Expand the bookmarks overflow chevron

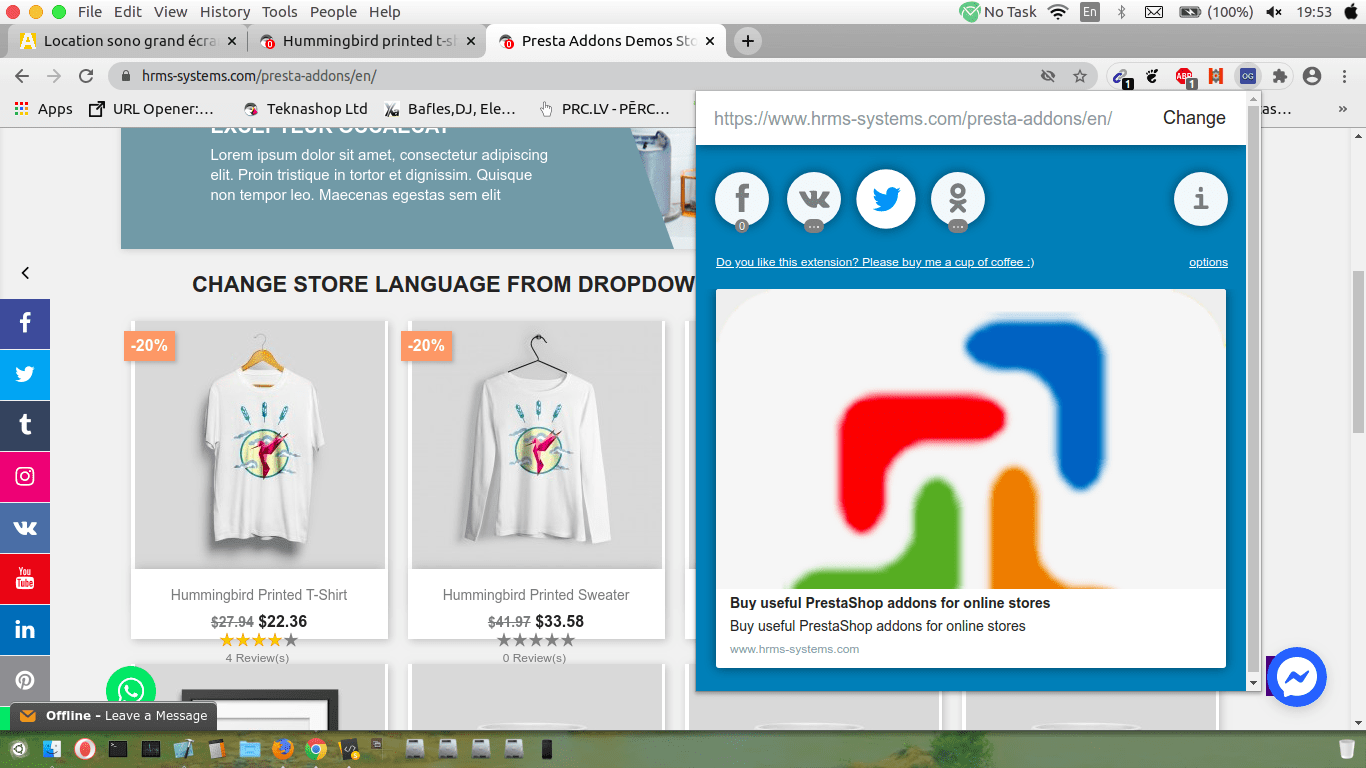[1343, 109]
